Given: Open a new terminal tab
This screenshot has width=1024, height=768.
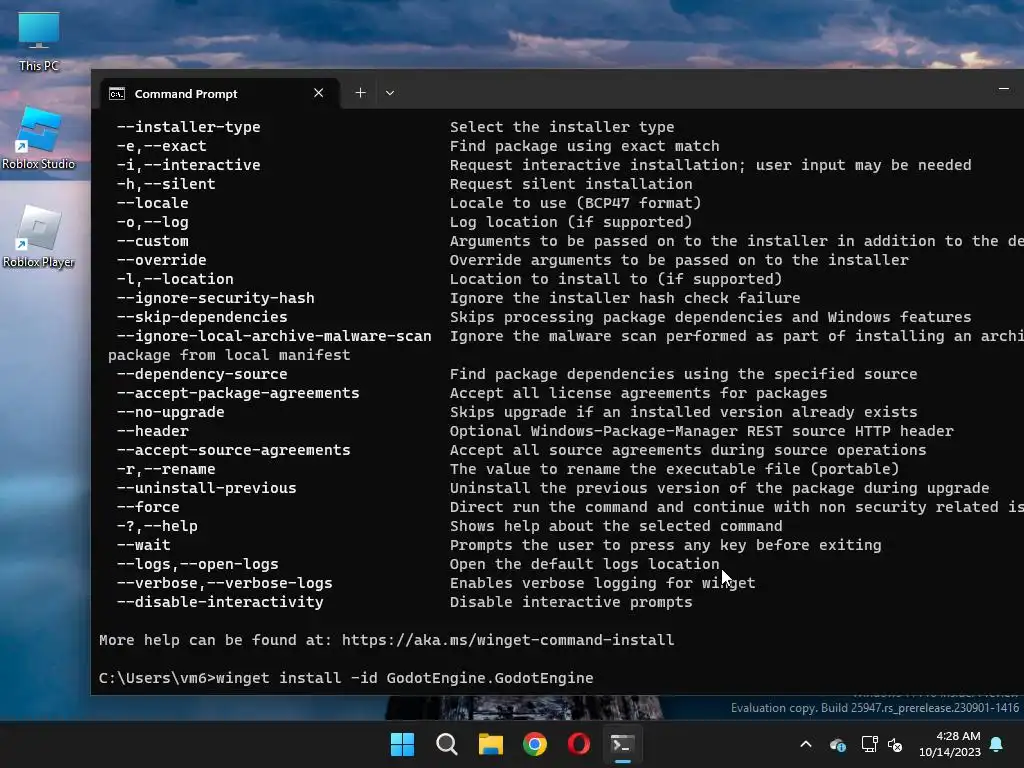Looking at the screenshot, I should coord(360,93).
